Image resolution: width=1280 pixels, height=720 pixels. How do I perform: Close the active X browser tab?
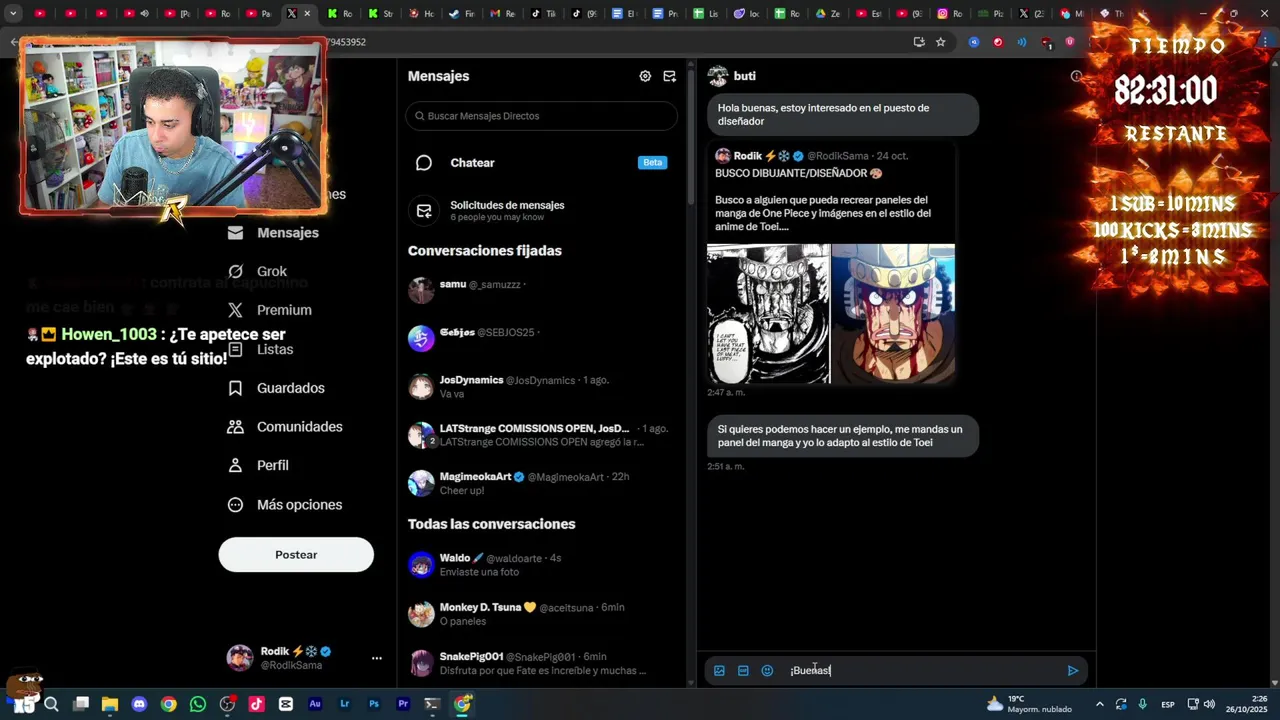(x=307, y=14)
